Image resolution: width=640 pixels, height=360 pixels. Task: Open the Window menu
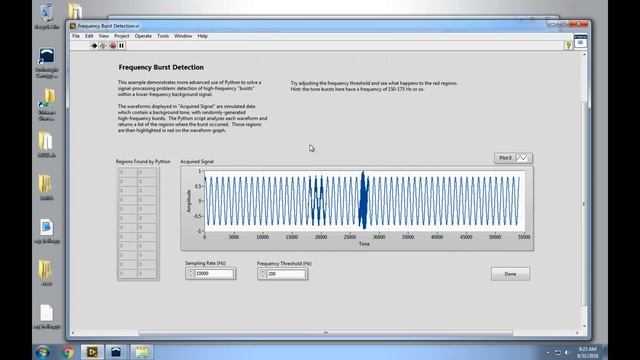click(183, 36)
